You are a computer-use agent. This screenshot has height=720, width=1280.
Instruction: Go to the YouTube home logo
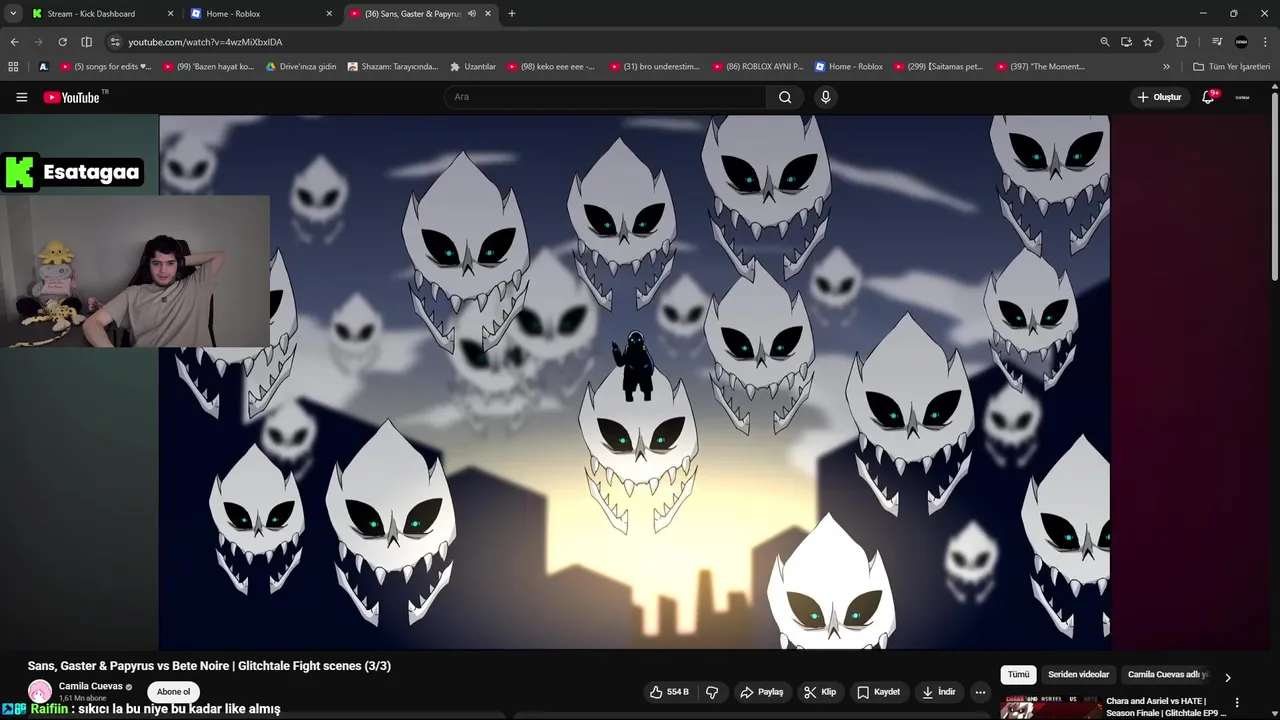click(x=73, y=97)
